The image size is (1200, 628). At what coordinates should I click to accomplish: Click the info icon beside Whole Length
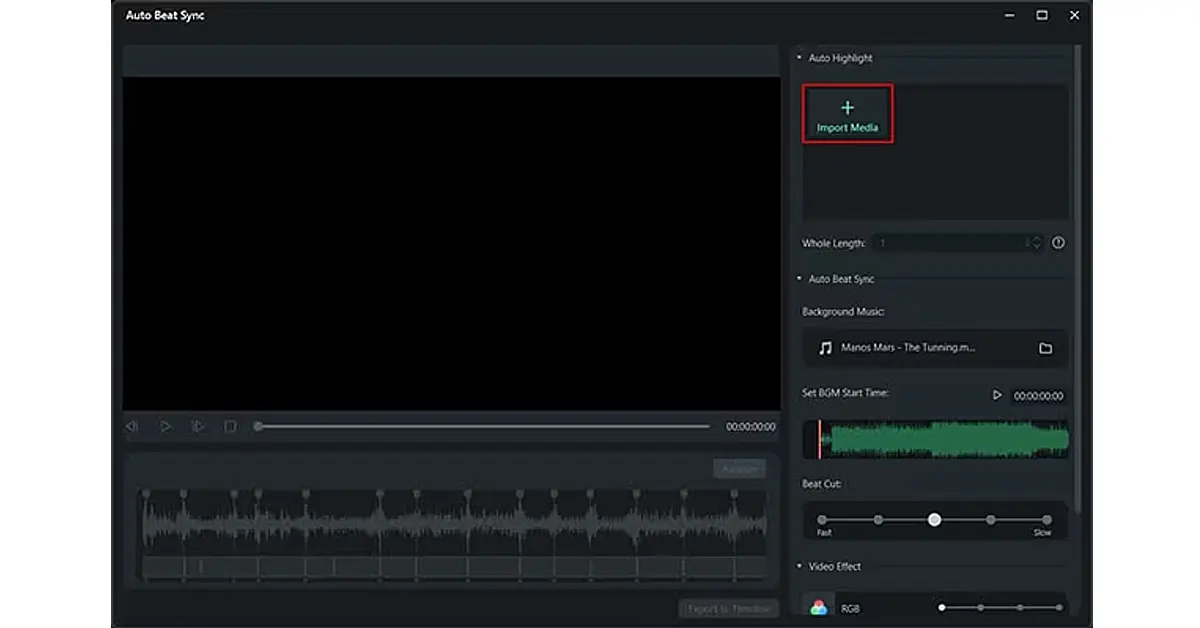[1058, 243]
